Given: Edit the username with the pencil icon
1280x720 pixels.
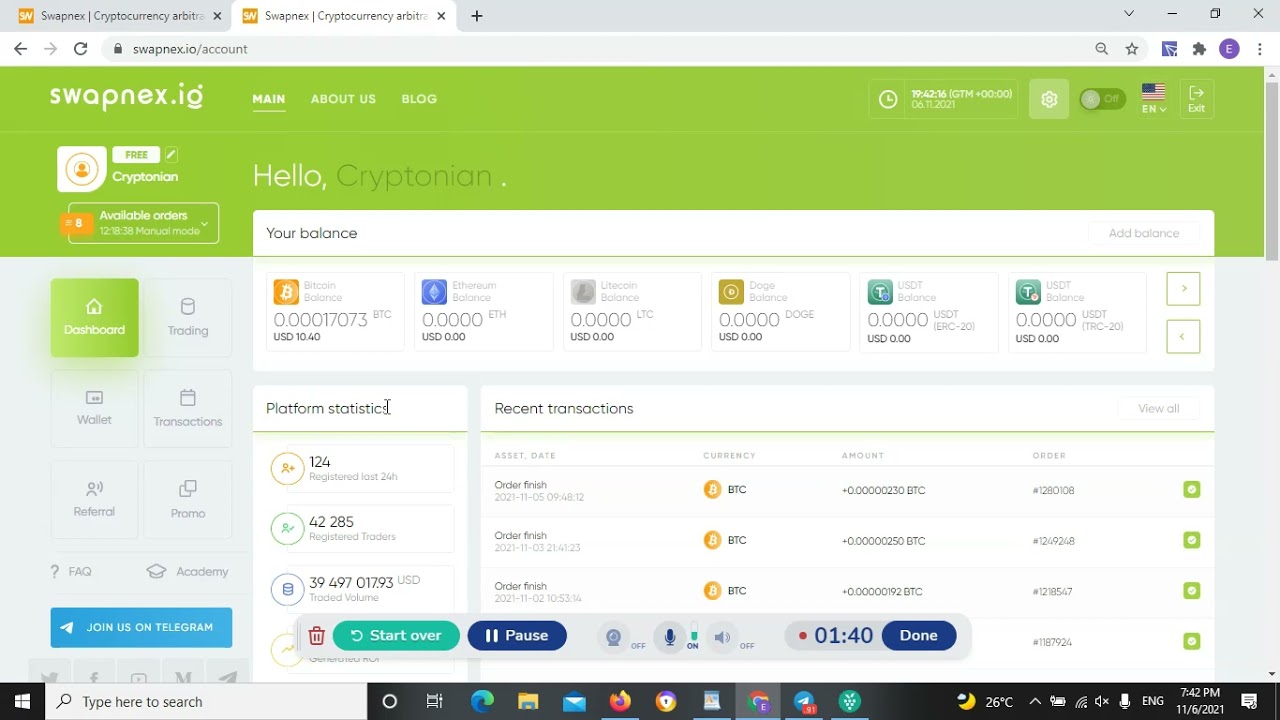Looking at the screenshot, I should point(171,155).
